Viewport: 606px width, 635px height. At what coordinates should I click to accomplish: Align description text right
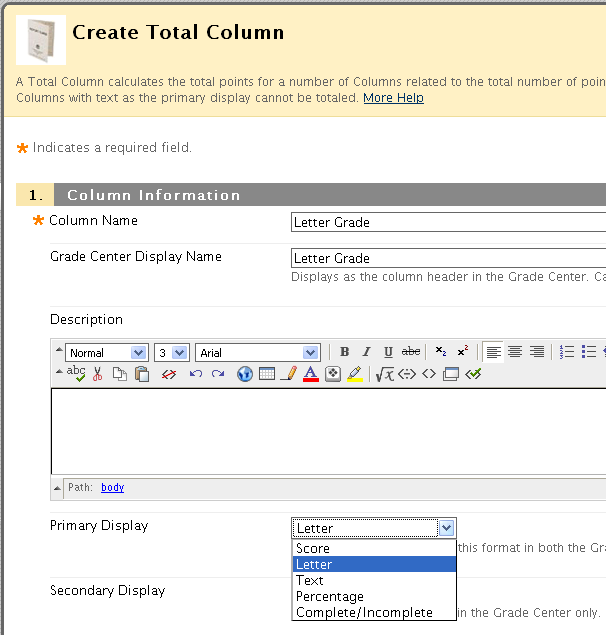coord(537,352)
